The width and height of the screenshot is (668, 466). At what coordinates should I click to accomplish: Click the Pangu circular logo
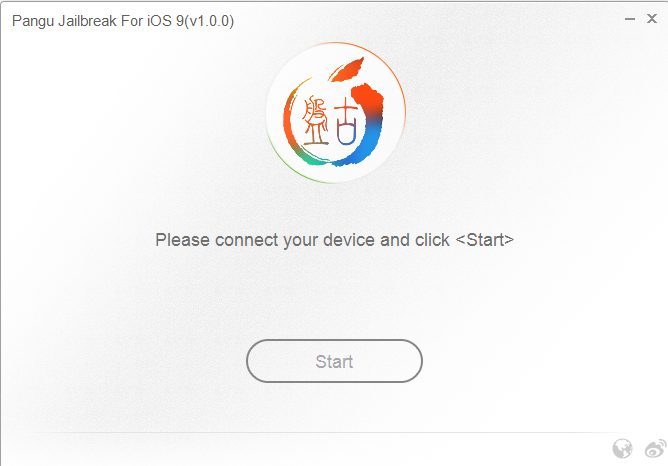pyautogui.click(x=335, y=116)
